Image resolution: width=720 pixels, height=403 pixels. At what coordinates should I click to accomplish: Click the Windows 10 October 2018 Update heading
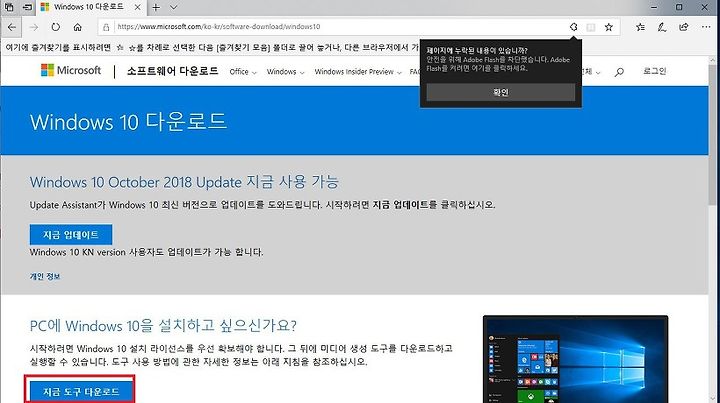pyautogui.click(x=184, y=182)
